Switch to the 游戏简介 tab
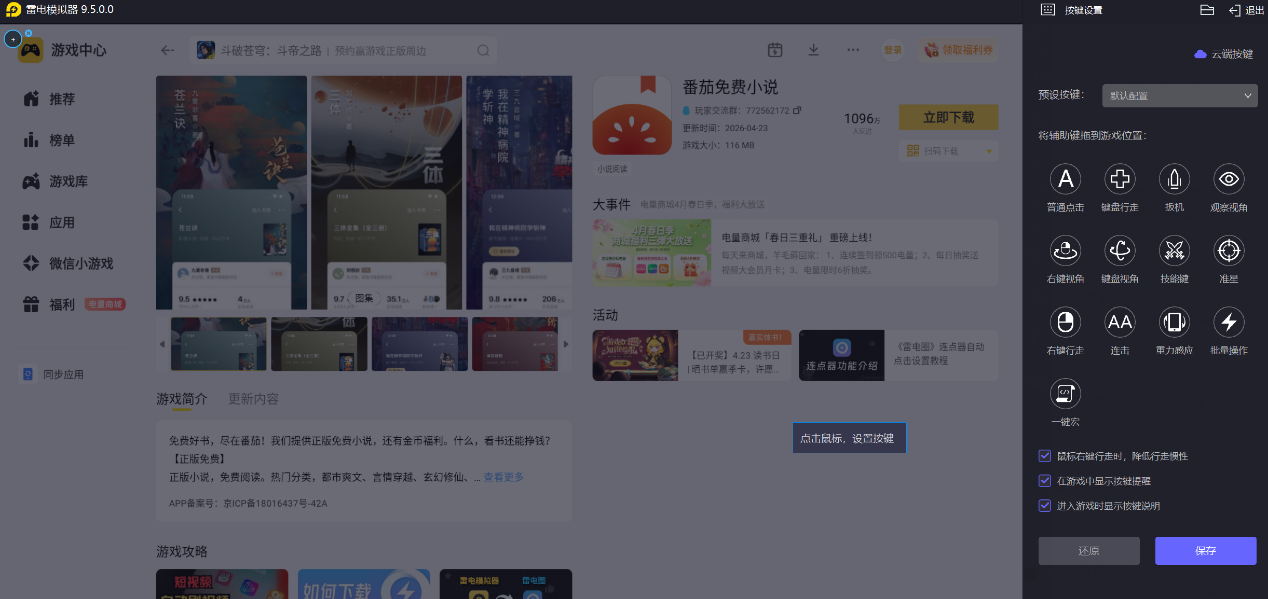The image size is (1268, 599). [182, 399]
